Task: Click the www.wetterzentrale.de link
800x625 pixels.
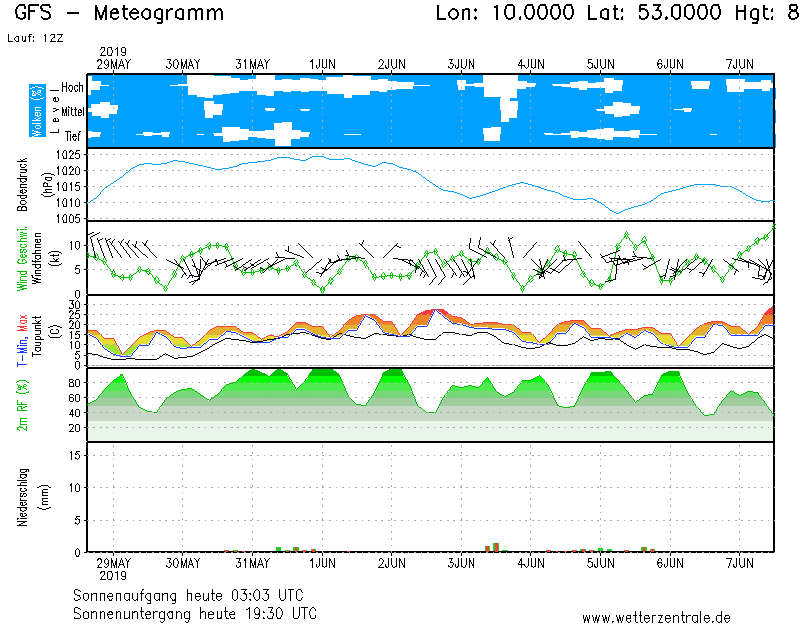Action: (655, 617)
